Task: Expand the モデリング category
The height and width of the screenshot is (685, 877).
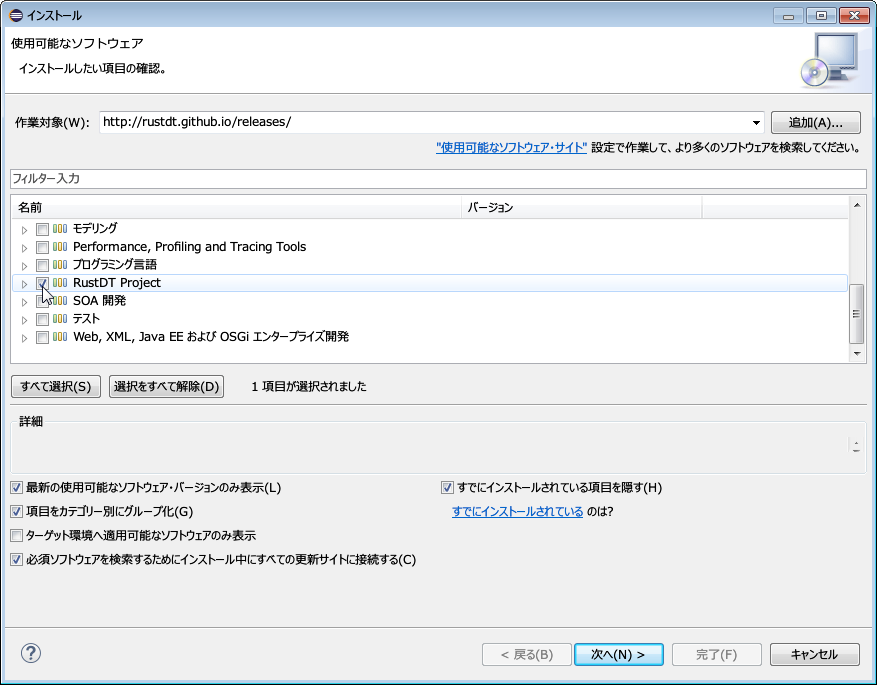Action: 24,230
